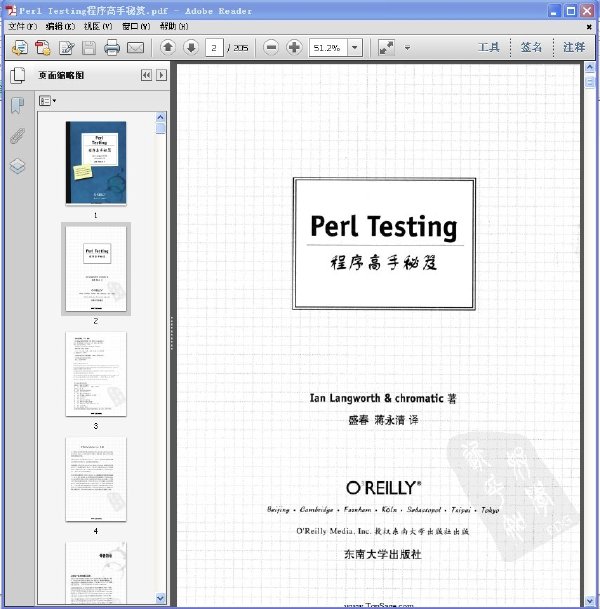Go to next page with down arrow
Screen dimensions: 600x609
pyautogui.click(x=191, y=48)
